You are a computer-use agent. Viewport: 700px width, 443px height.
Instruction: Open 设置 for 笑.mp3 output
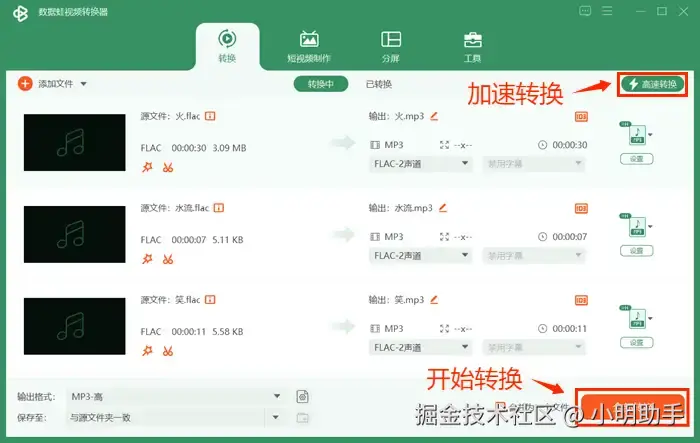(x=637, y=343)
